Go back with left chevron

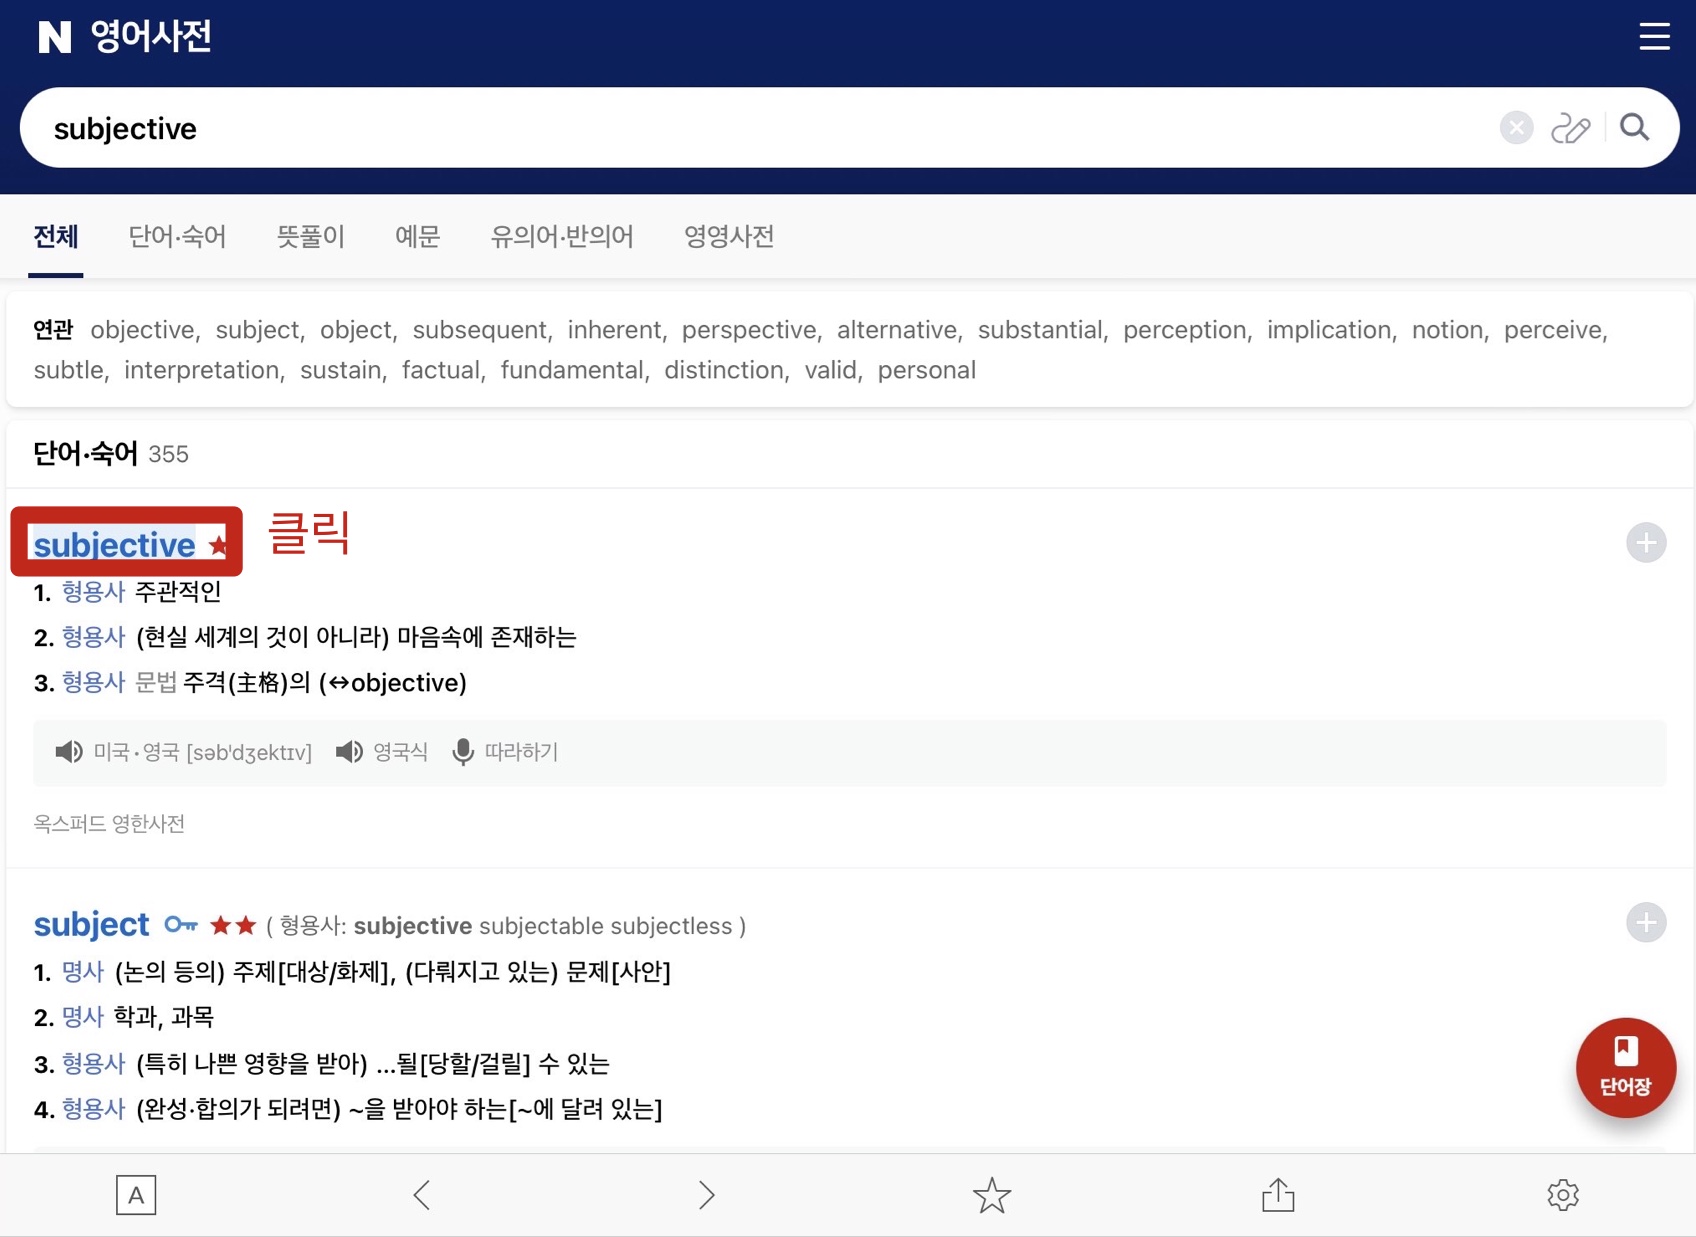pyautogui.click(x=422, y=1195)
